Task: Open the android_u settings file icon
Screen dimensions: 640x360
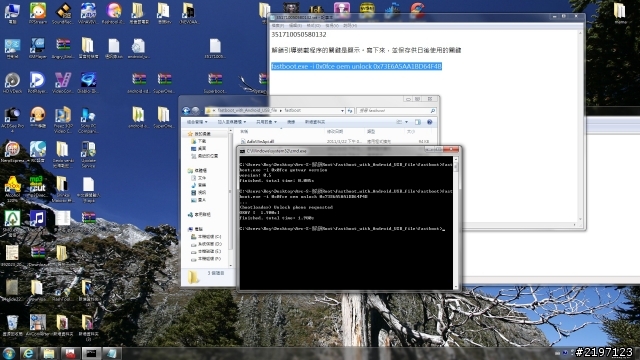Action: tap(138, 48)
